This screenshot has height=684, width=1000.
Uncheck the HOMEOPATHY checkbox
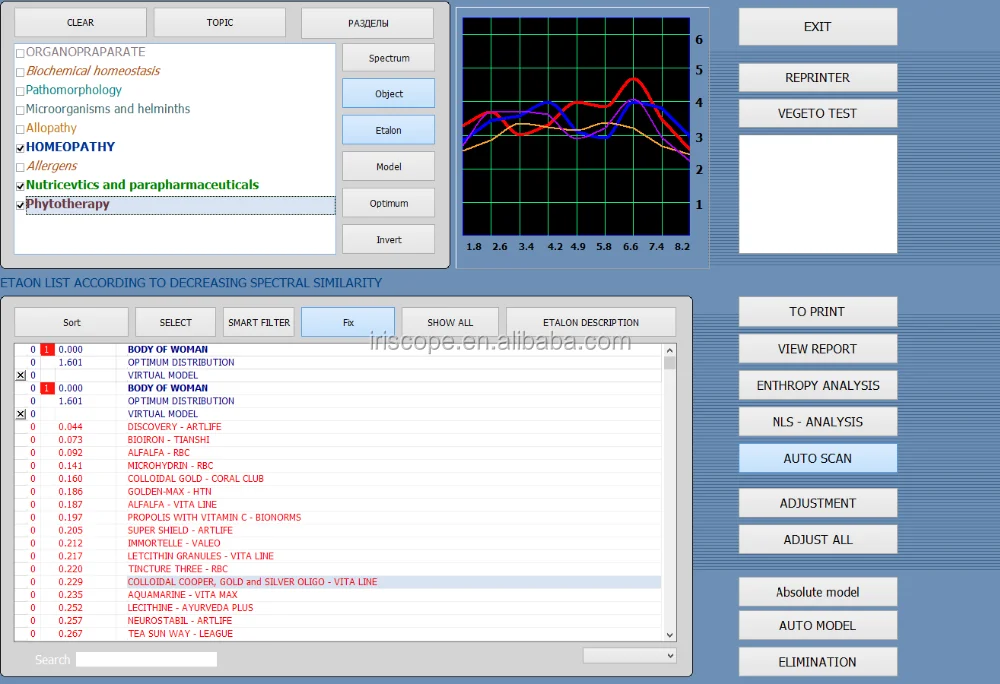(21, 148)
